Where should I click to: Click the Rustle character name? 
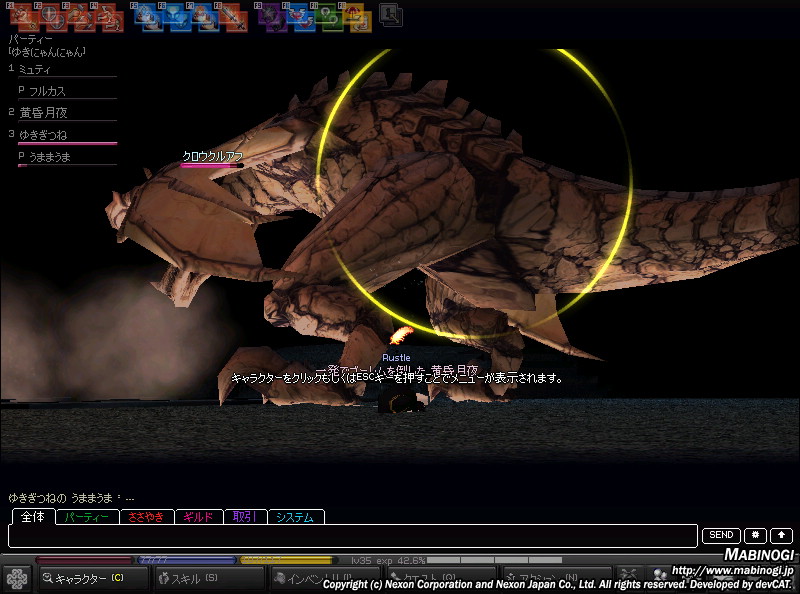click(396, 358)
